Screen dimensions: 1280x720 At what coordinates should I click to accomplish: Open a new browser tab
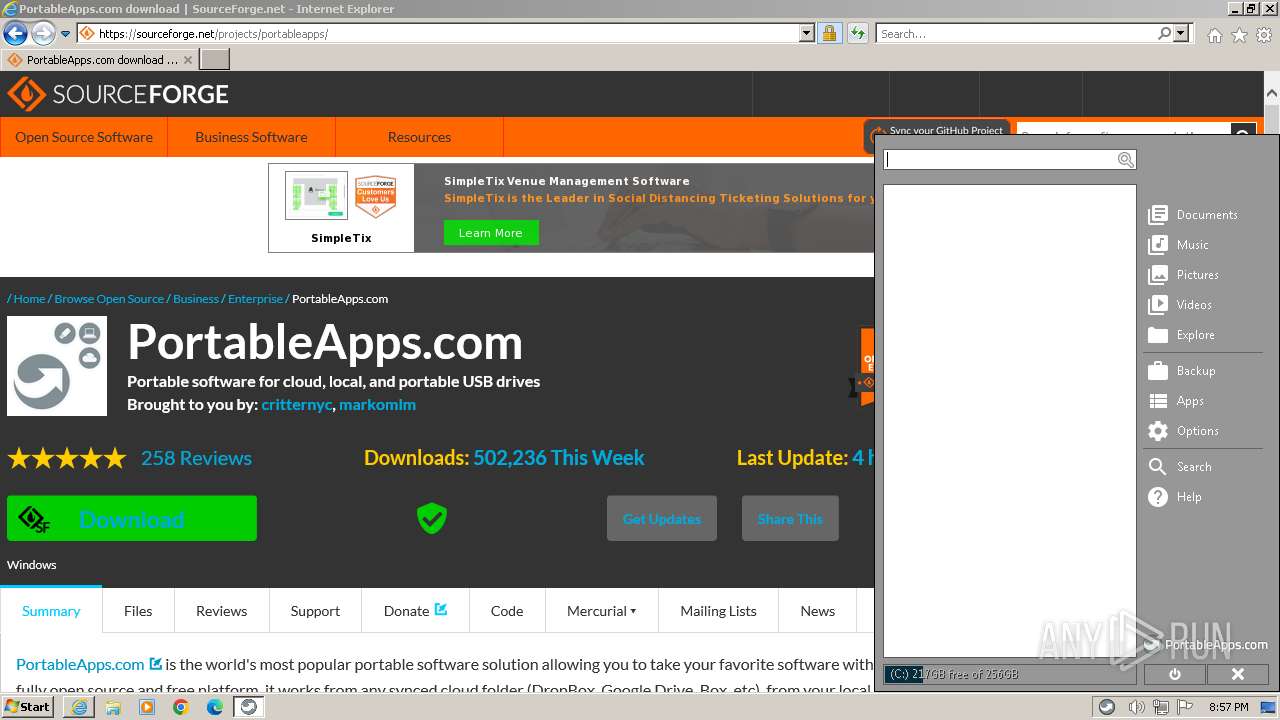click(x=215, y=60)
